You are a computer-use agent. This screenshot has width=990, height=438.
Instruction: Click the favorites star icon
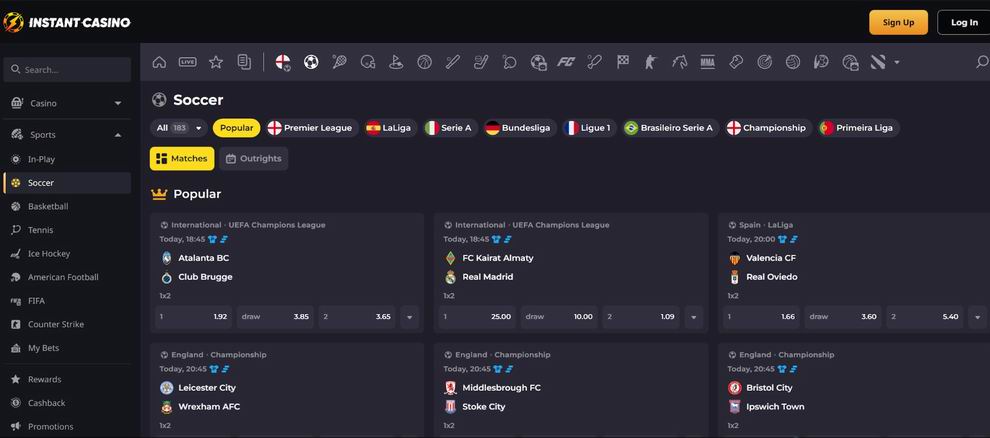point(216,62)
